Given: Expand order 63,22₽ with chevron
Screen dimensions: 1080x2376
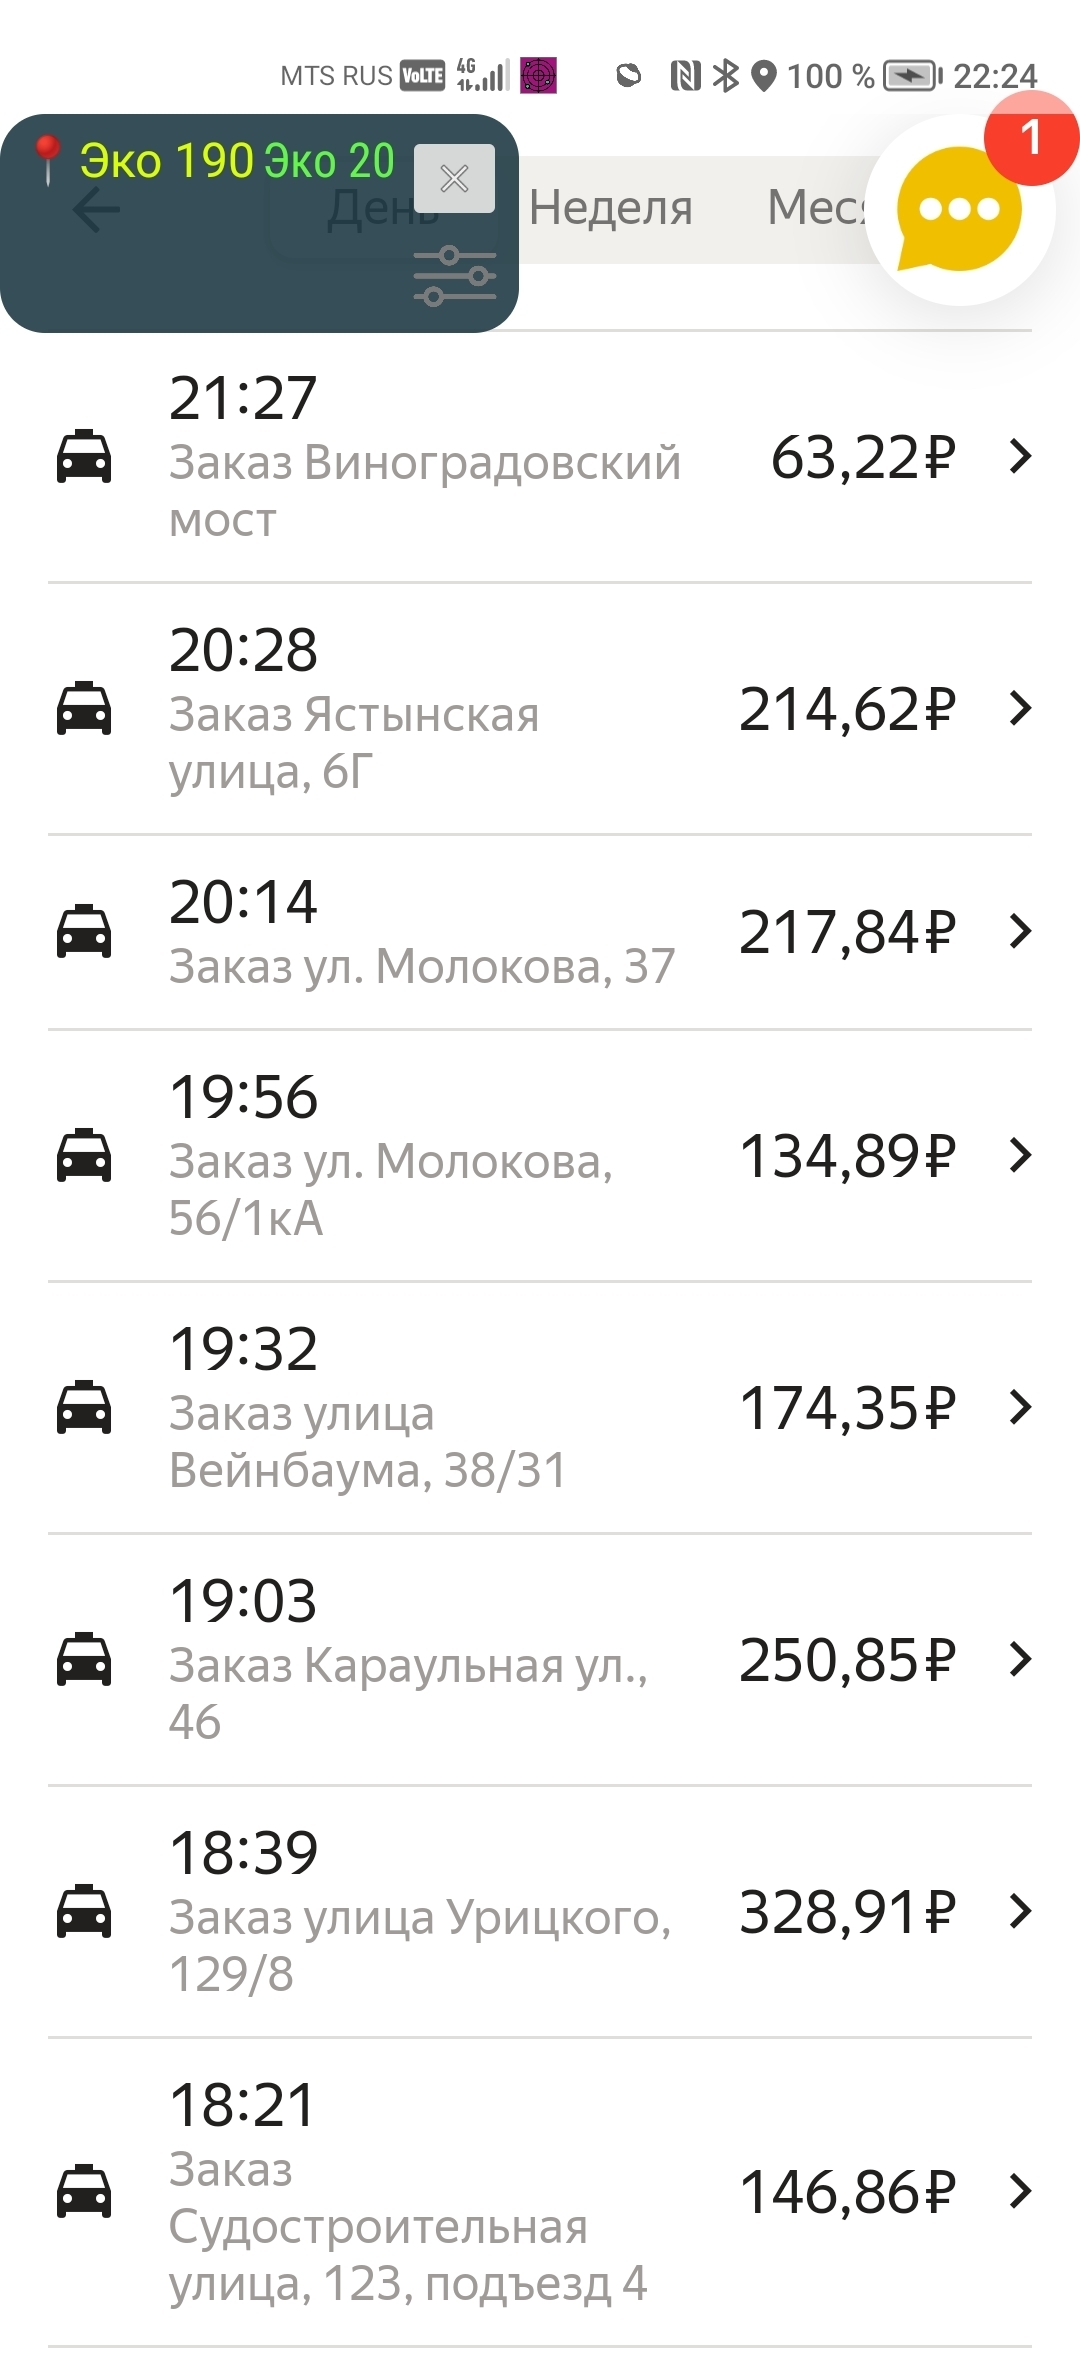Looking at the screenshot, I should click(x=1019, y=457).
